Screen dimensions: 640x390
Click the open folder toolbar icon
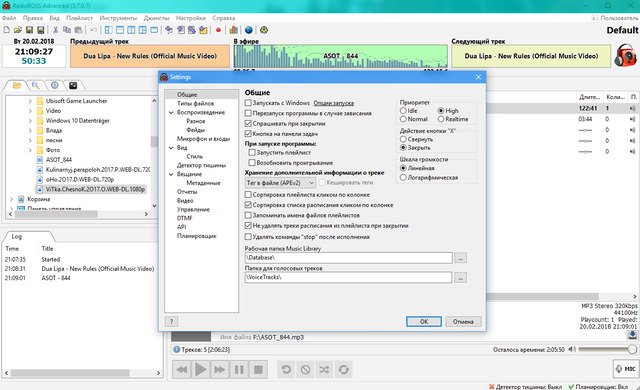click(x=18, y=30)
